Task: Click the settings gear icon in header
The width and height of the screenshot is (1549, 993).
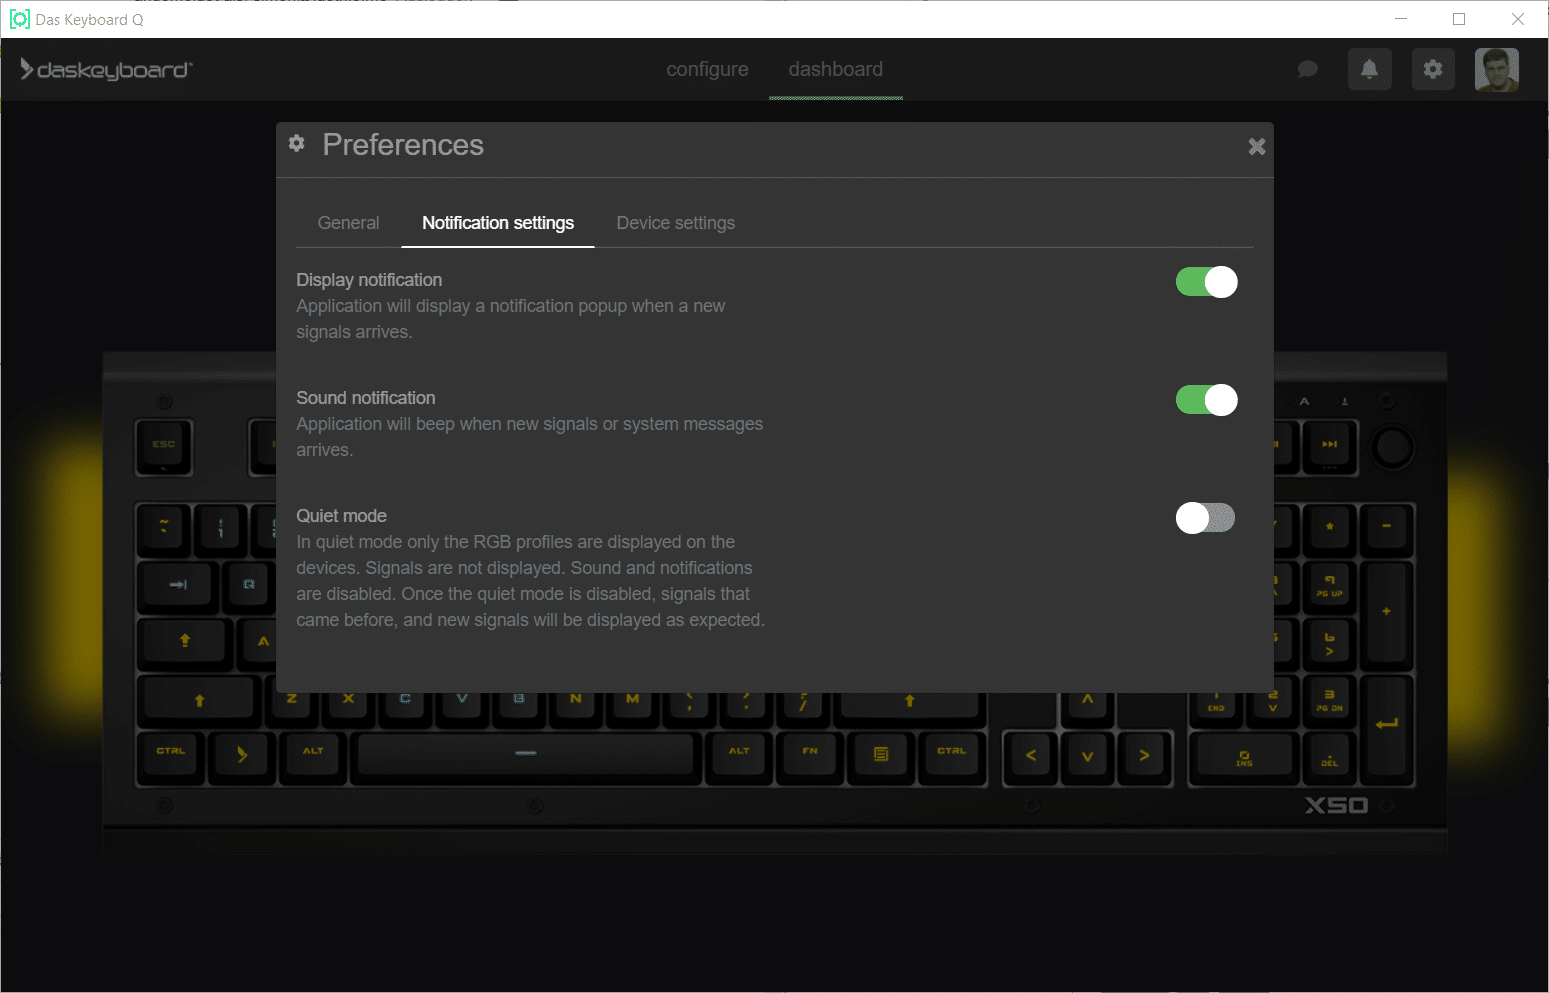Action: (1433, 69)
